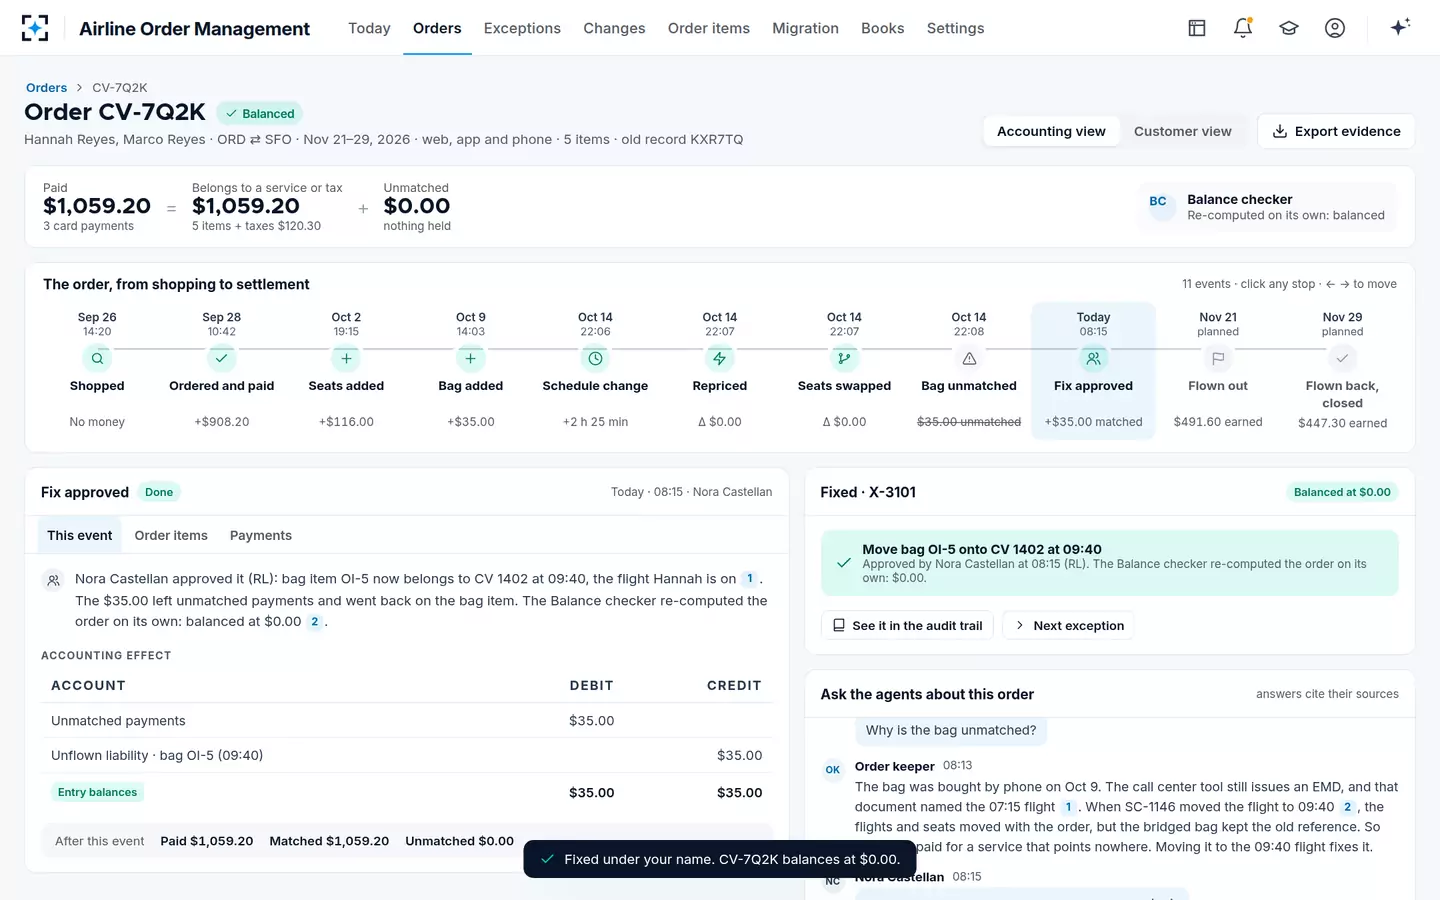
Task: Click the Balanced status badge by order title
Action: tap(259, 114)
